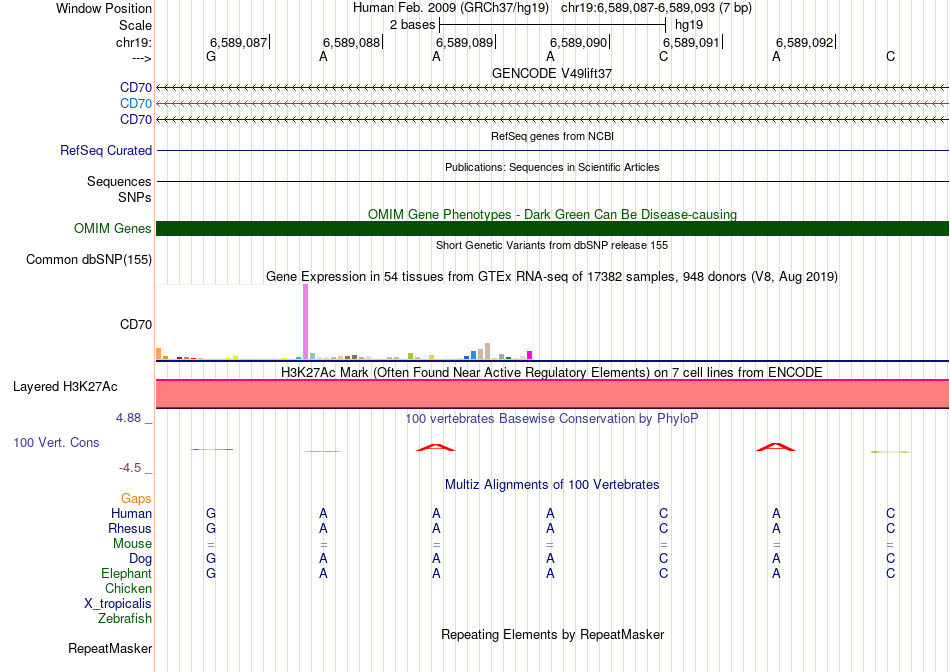This screenshot has width=950, height=672.
Task: Click the 100 vertebrates Basewise Conservation title
Action: coord(552,418)
